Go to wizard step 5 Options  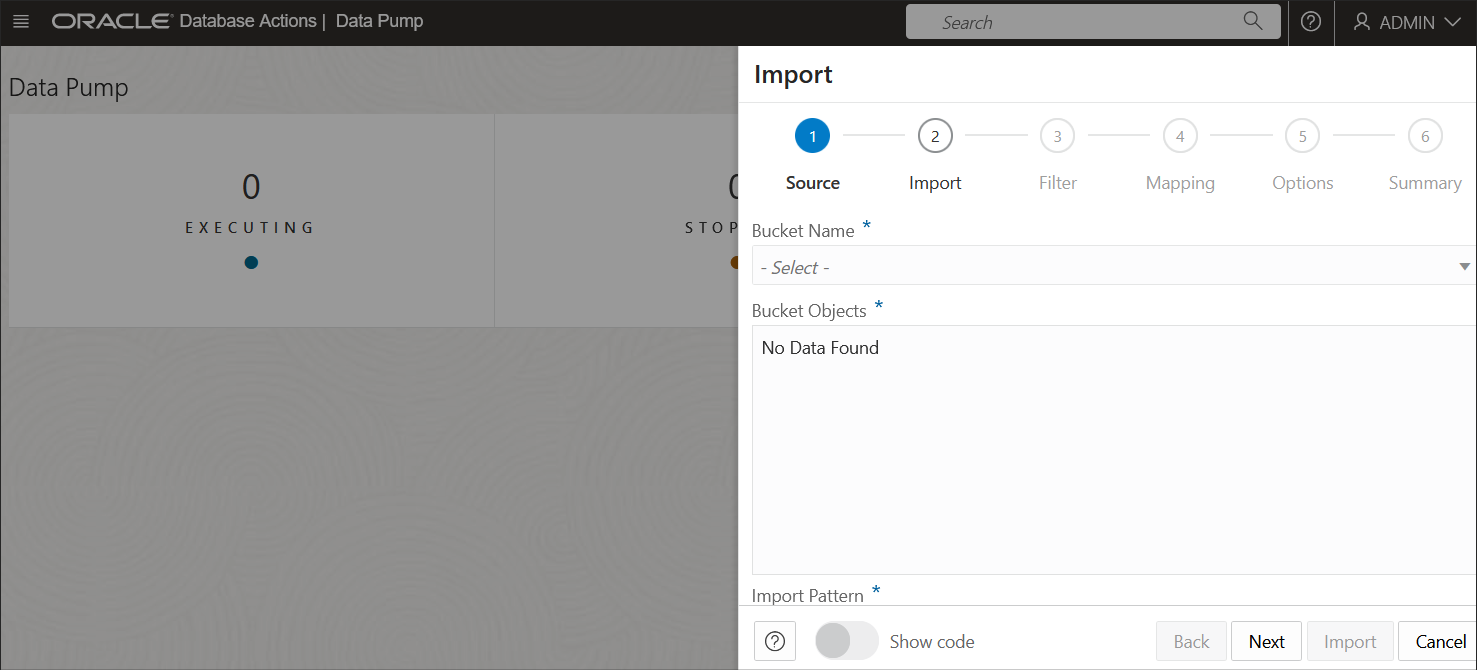[x=1302, y=136]
